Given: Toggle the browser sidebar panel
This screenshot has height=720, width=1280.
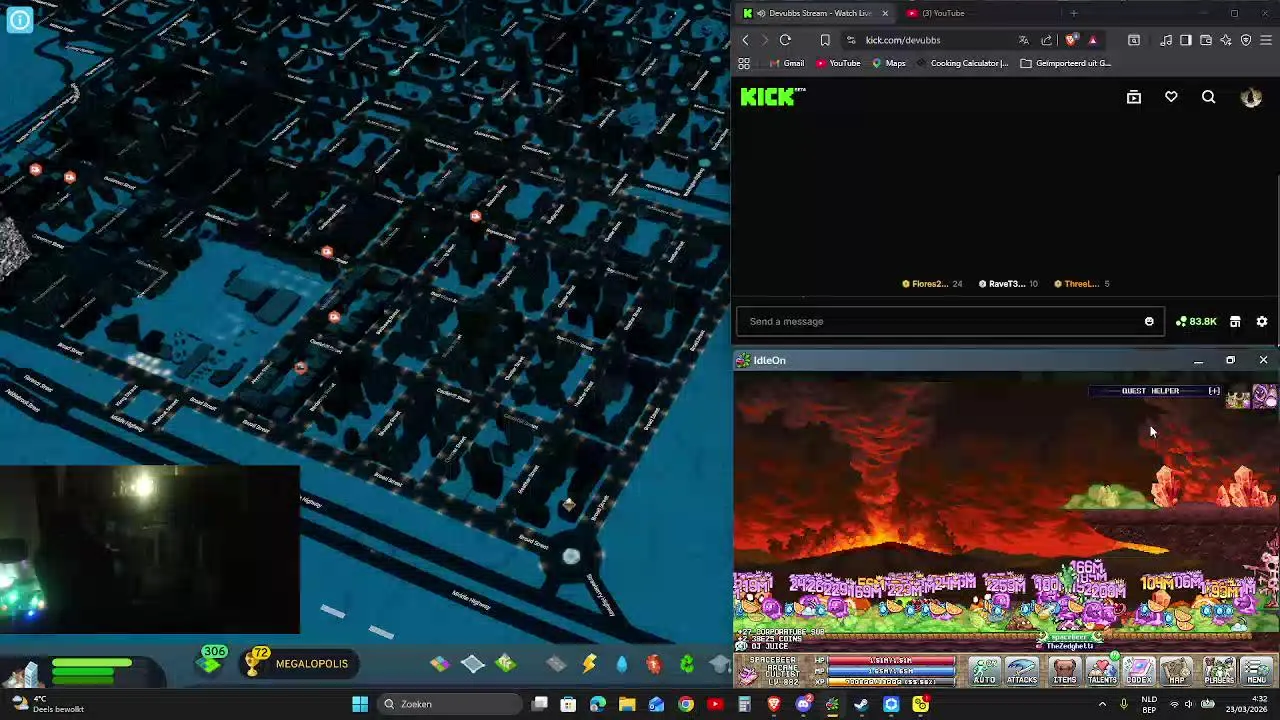Looking at the screenshot, I should click(1185, 40).
